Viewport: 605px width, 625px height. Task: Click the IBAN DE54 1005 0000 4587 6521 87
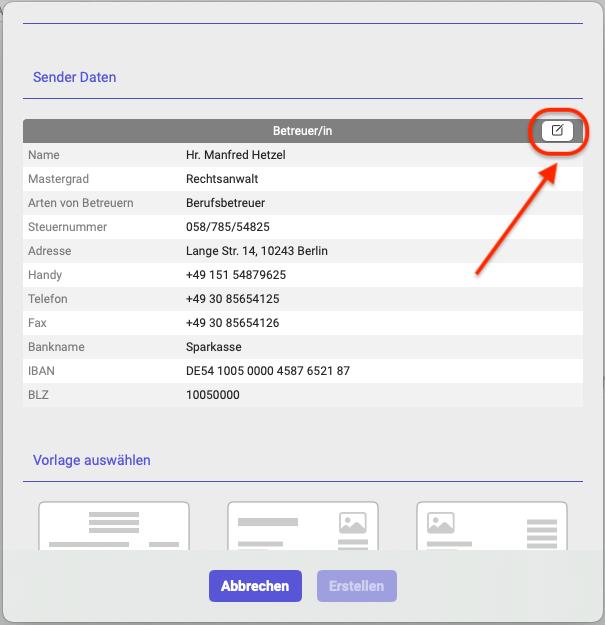268,371
